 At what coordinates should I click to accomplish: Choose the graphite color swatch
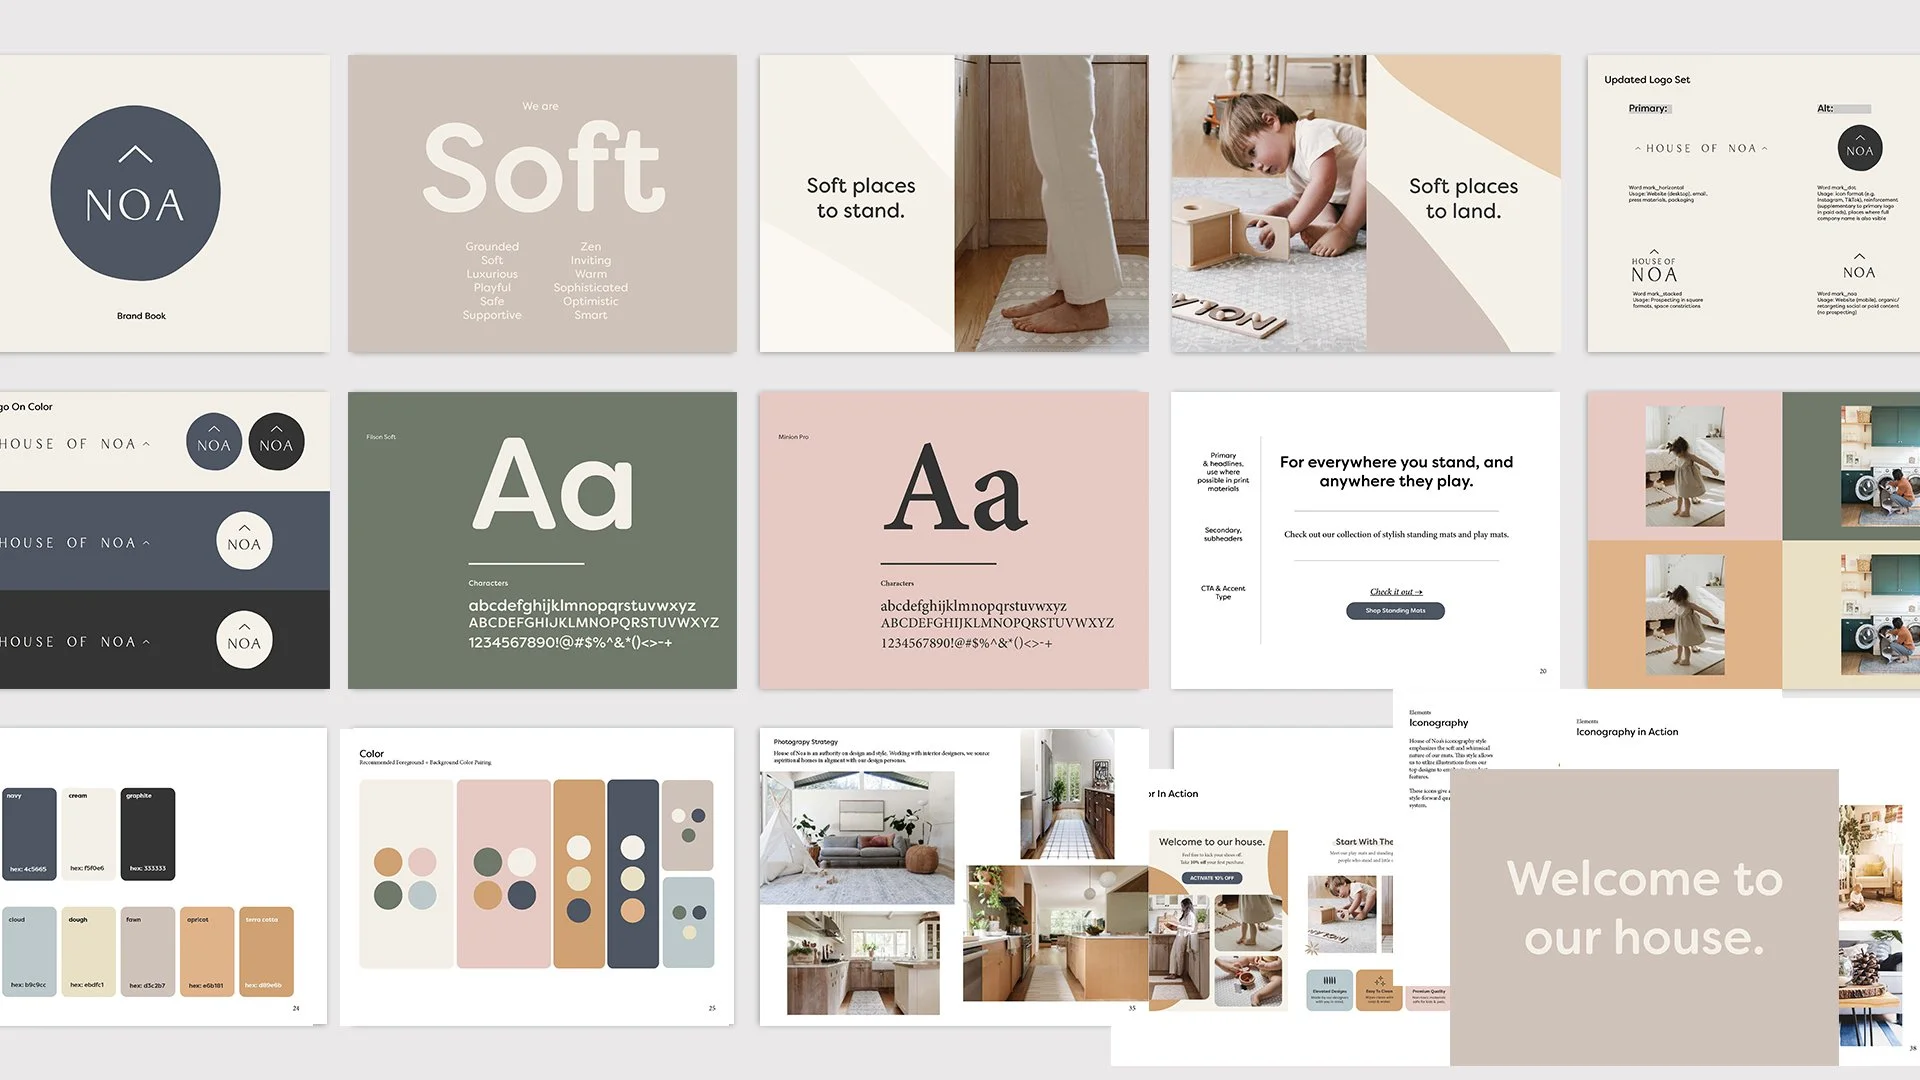[148, 833]
